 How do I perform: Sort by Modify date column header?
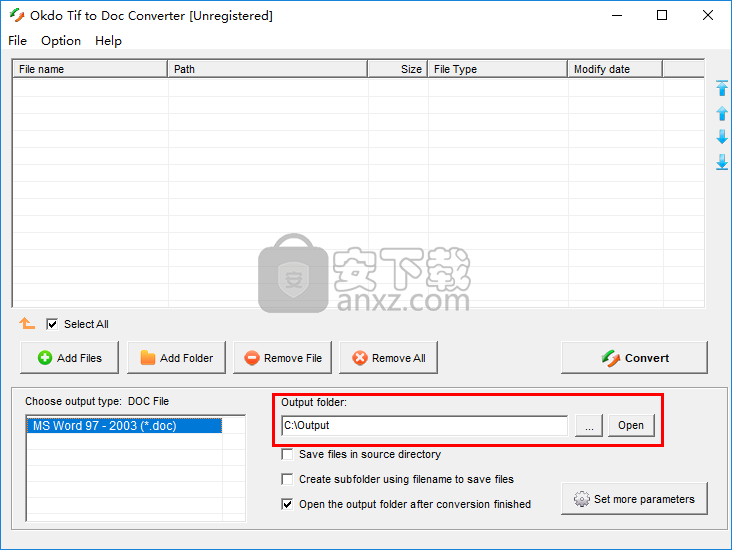[x=615, y=69]
